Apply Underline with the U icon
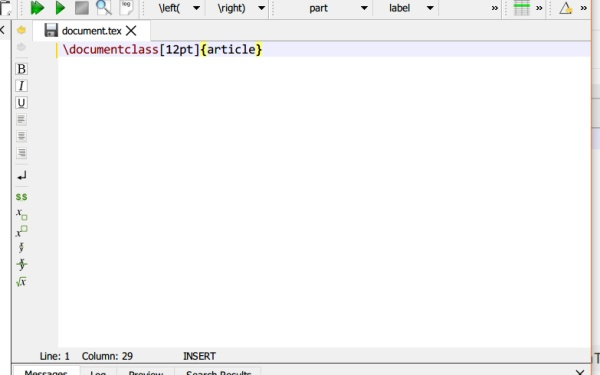 (21, 103)
